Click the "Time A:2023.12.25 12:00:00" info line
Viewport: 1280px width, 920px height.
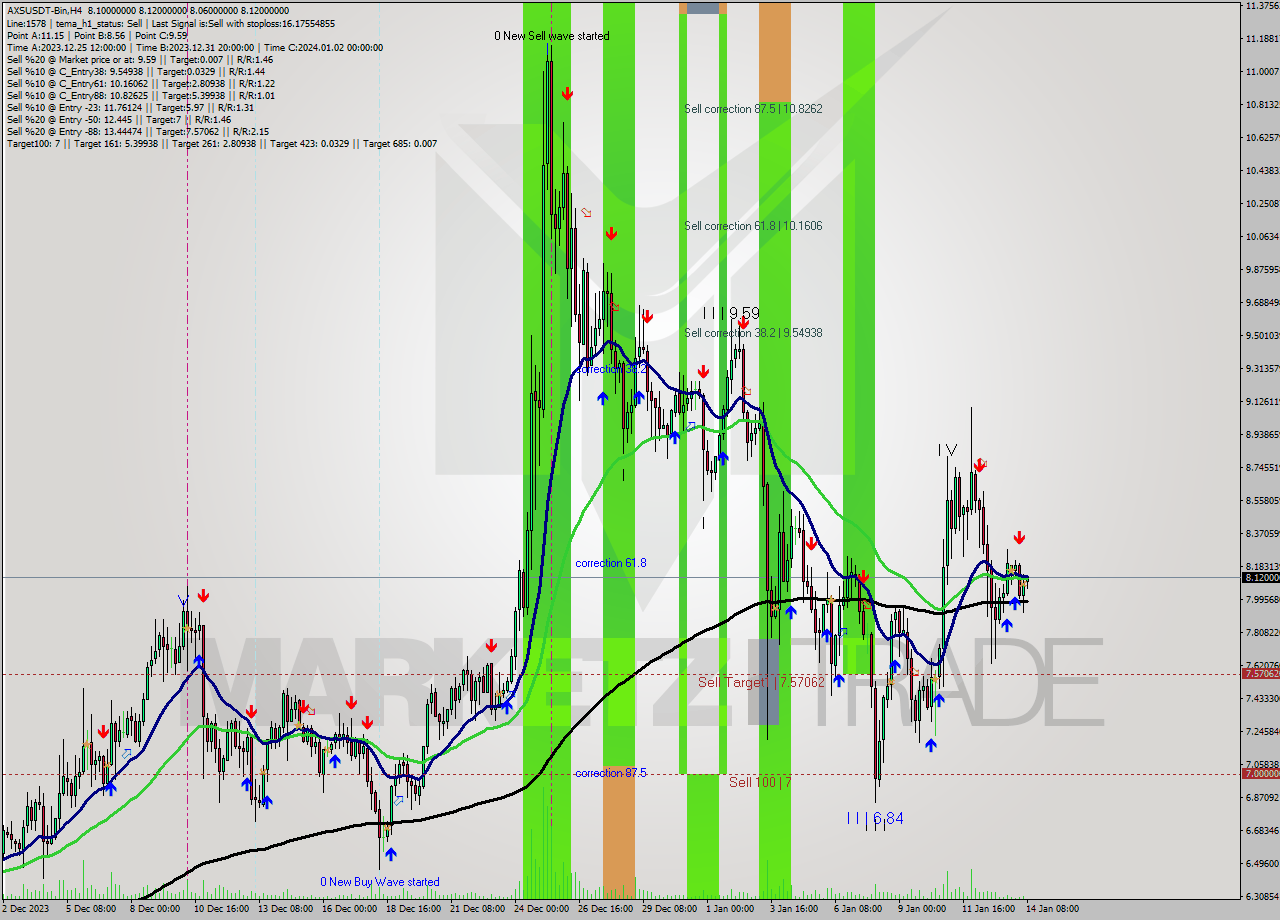(x=195, y=47)
